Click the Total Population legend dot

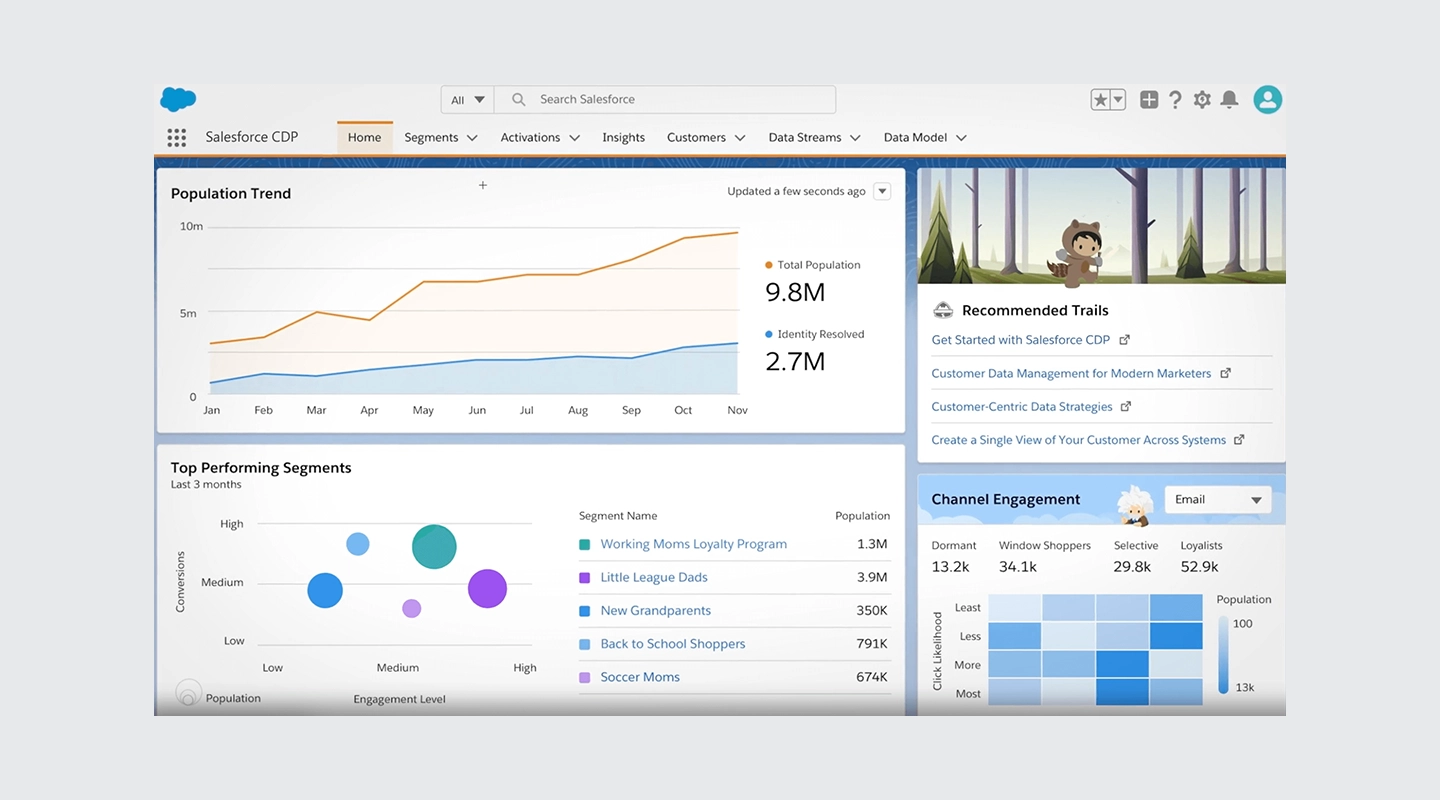[768, 265]
